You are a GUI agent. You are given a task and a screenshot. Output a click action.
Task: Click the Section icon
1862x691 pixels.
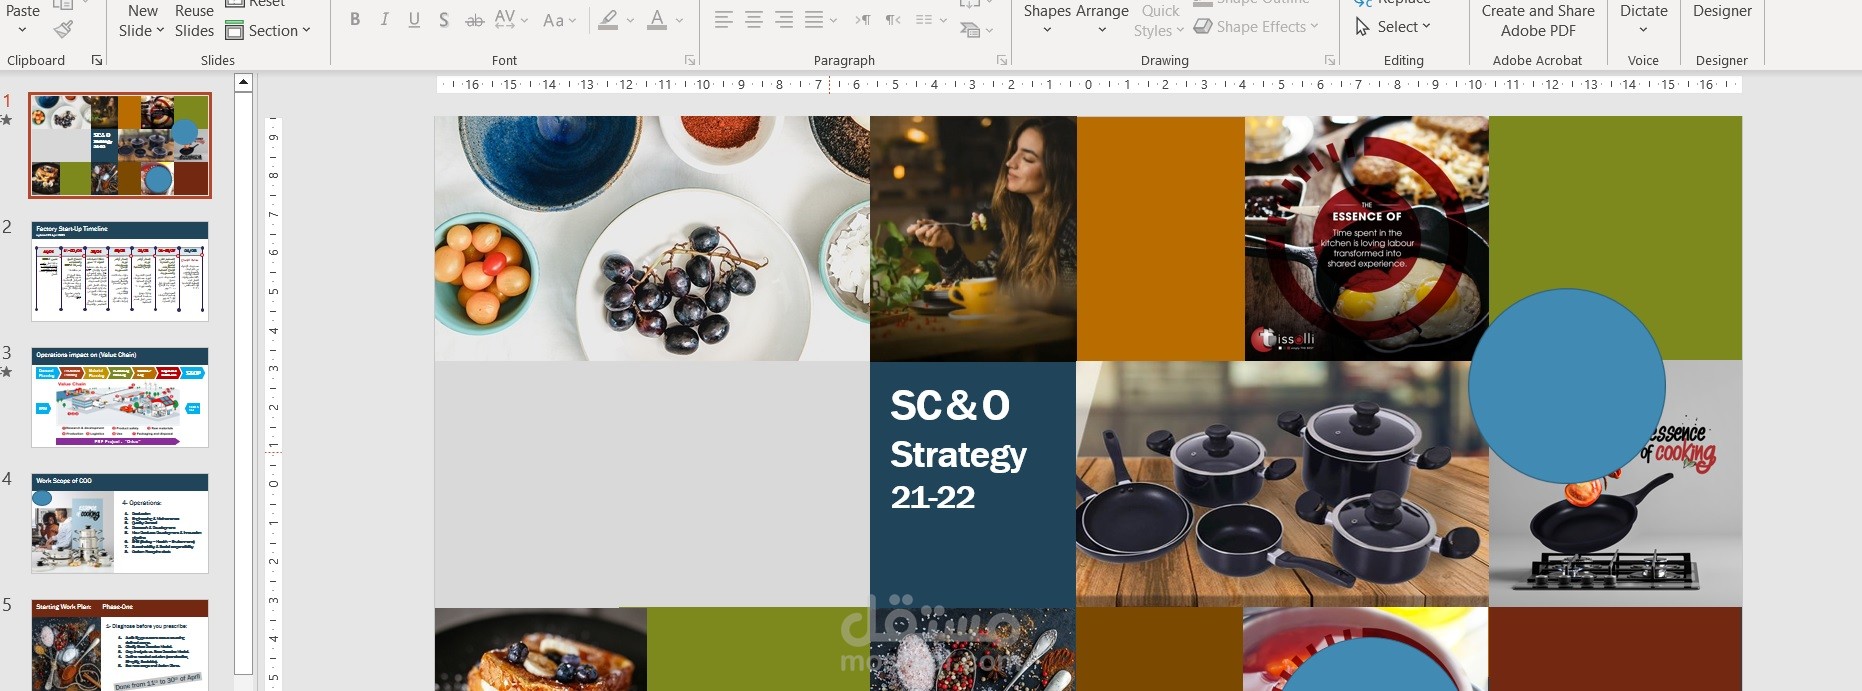point(235,30)
